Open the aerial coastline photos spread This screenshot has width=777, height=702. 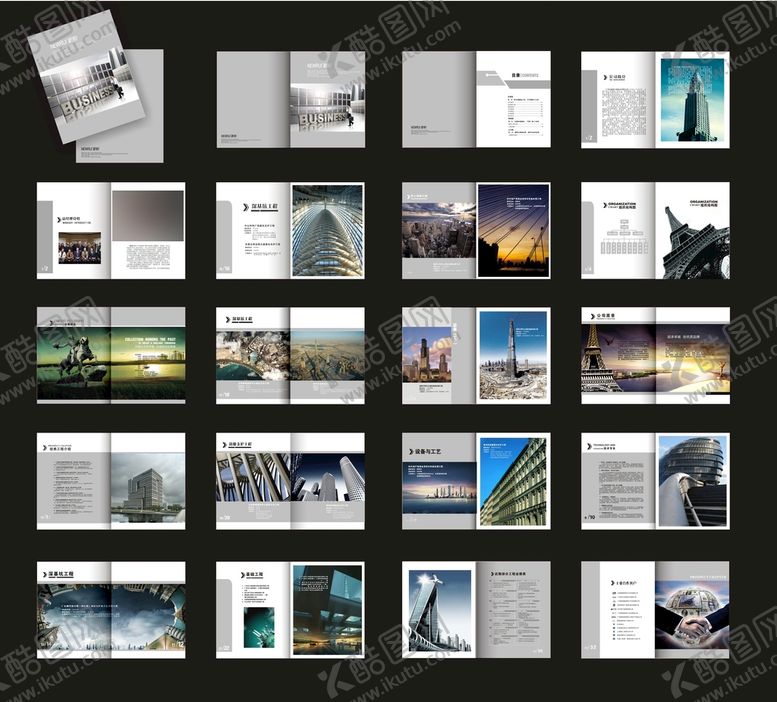pyautogui.click(x=290, y=356)
